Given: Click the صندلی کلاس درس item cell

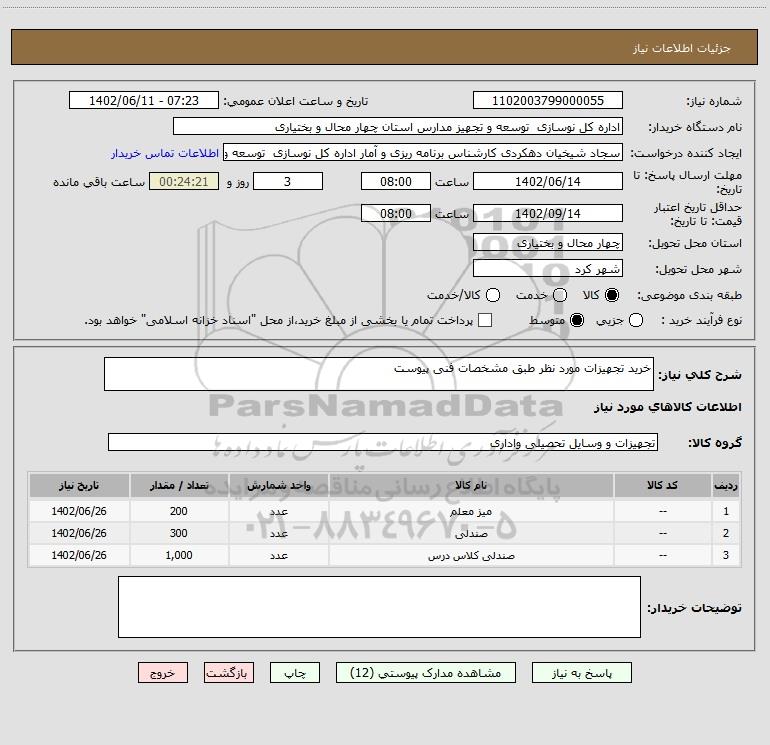Looking at the screenshot, I should (x=471, y=555).
